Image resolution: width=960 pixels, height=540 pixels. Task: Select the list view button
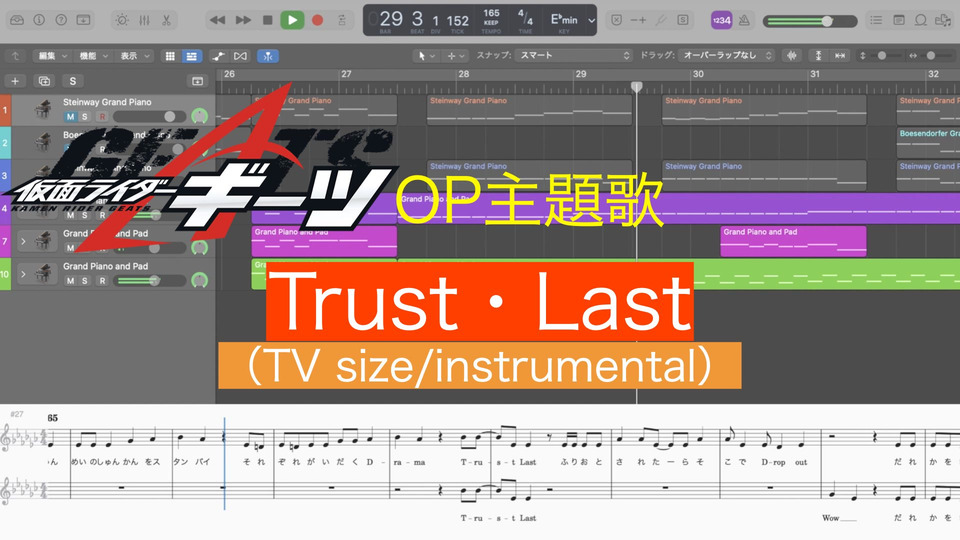192,56
